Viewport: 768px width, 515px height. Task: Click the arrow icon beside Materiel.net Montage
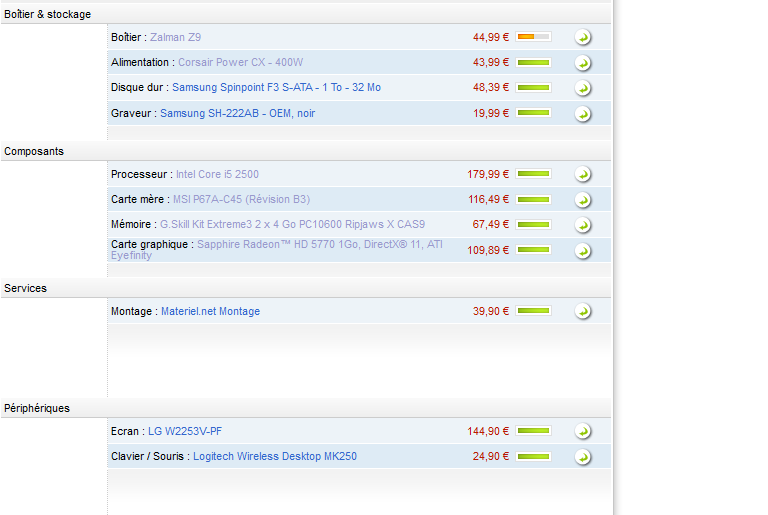(583, 312)
